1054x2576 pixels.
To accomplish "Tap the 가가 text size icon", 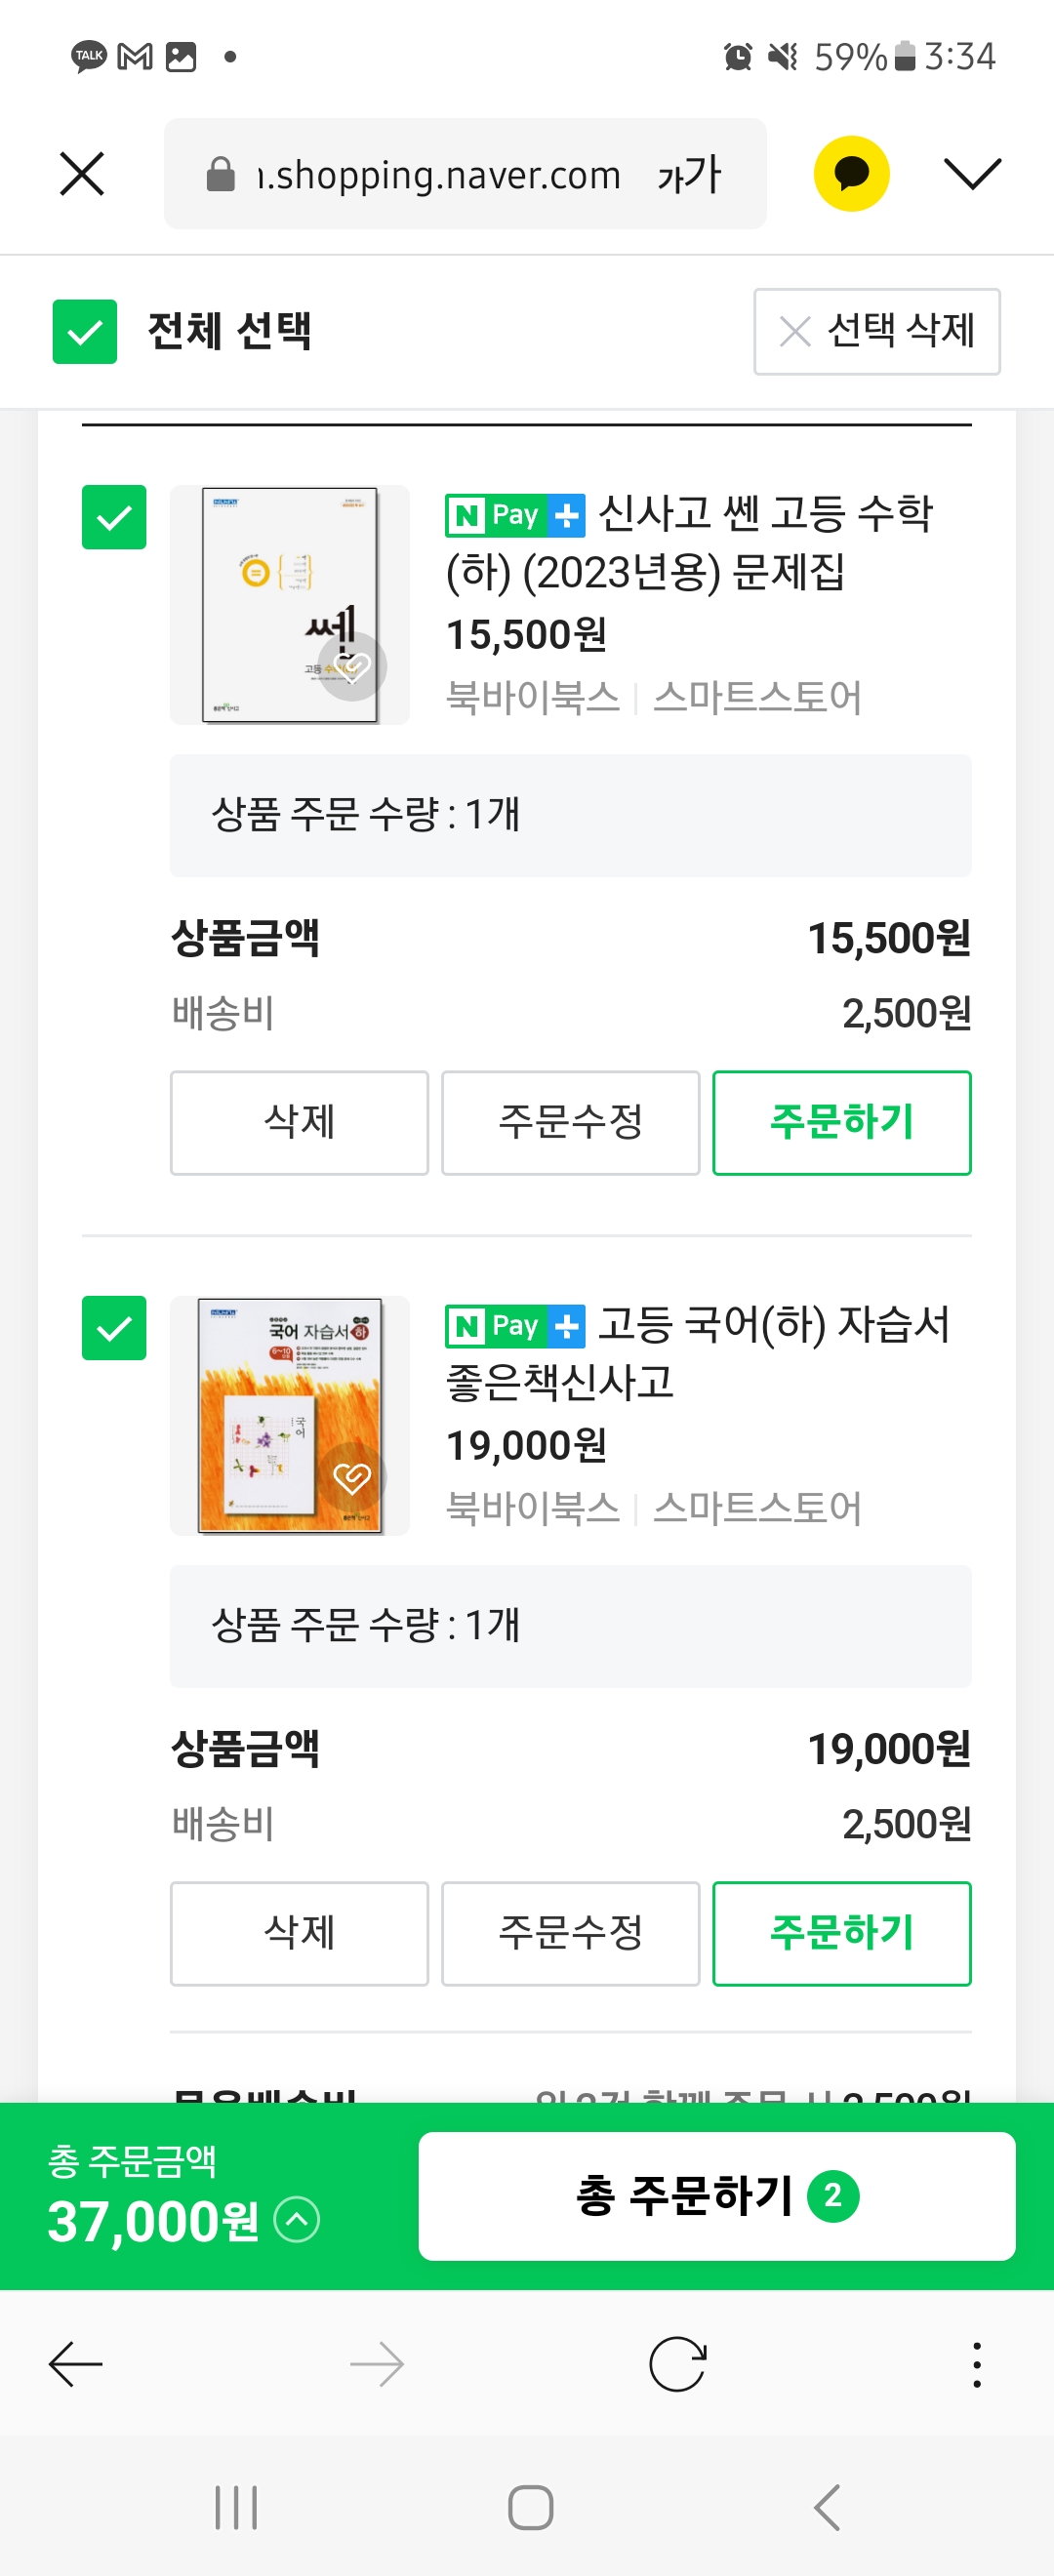I will tap(689, 175).
